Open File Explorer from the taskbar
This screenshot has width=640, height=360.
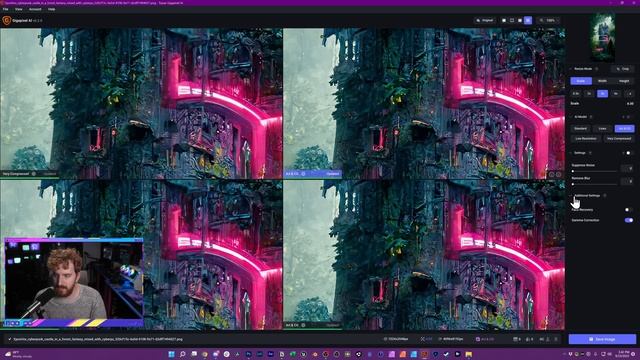point(468,354)
